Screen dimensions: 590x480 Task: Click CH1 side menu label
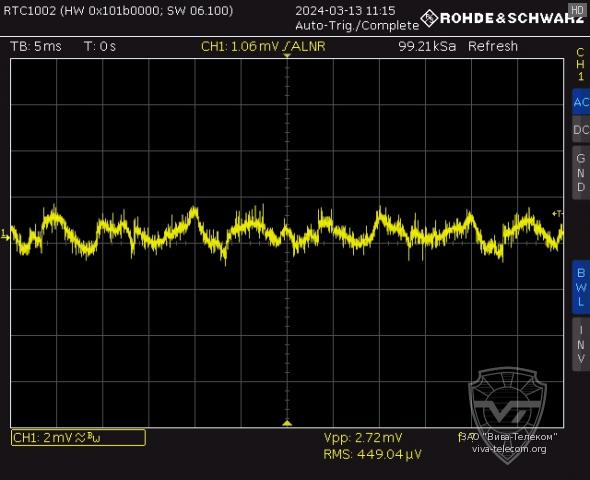coord(581,64)
